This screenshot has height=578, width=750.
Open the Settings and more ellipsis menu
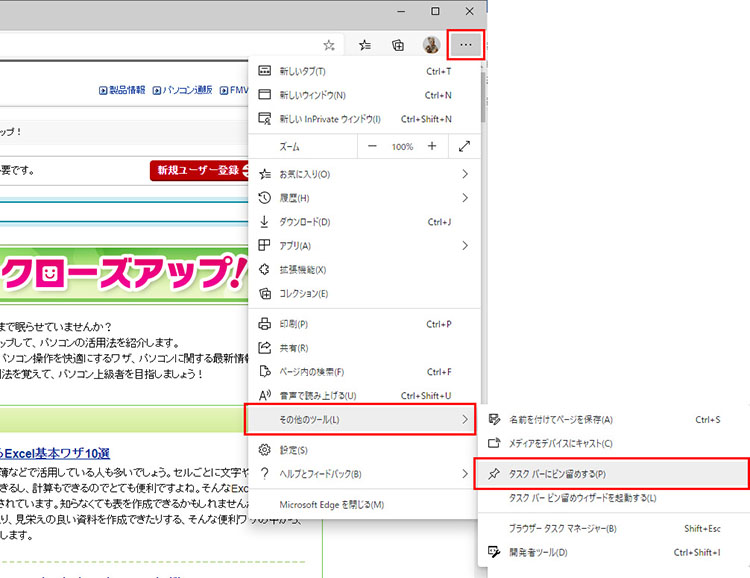coord(466,45)
